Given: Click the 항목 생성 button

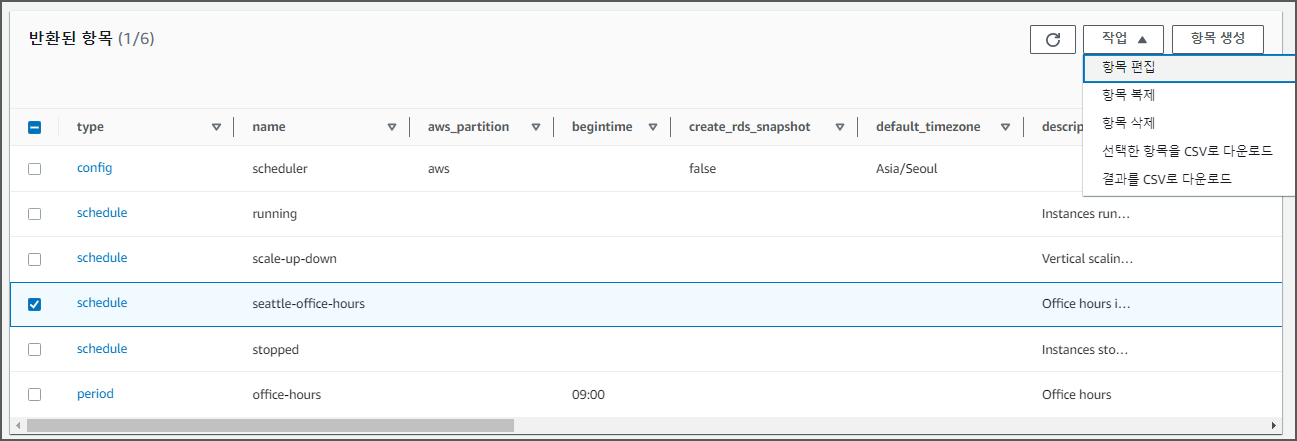Looking at the screenshot, I should coord(1217,39).
